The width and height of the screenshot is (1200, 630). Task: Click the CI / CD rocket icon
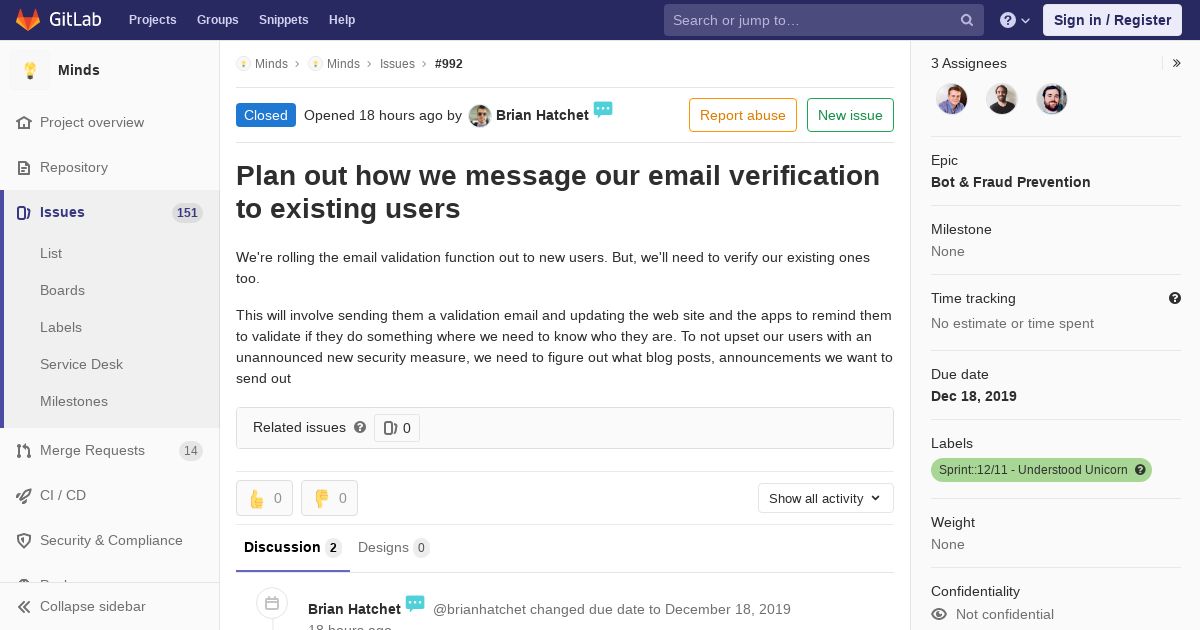(24, 495)
